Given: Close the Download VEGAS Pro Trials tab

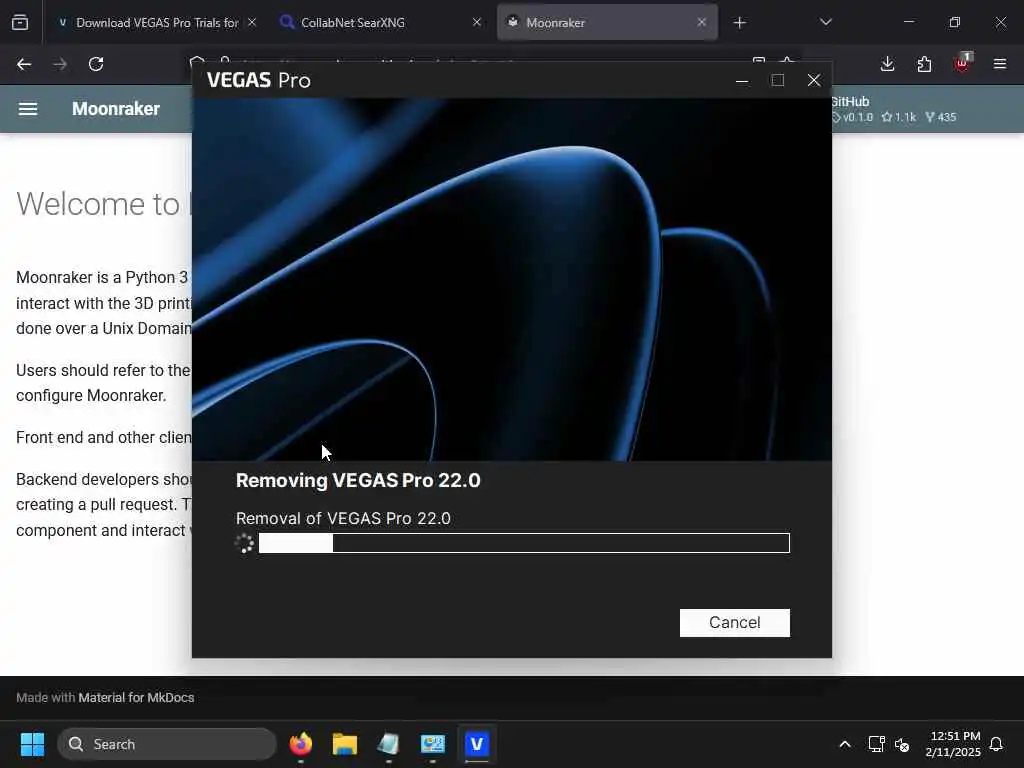Looking at the screenshot, I should (251, 23).
